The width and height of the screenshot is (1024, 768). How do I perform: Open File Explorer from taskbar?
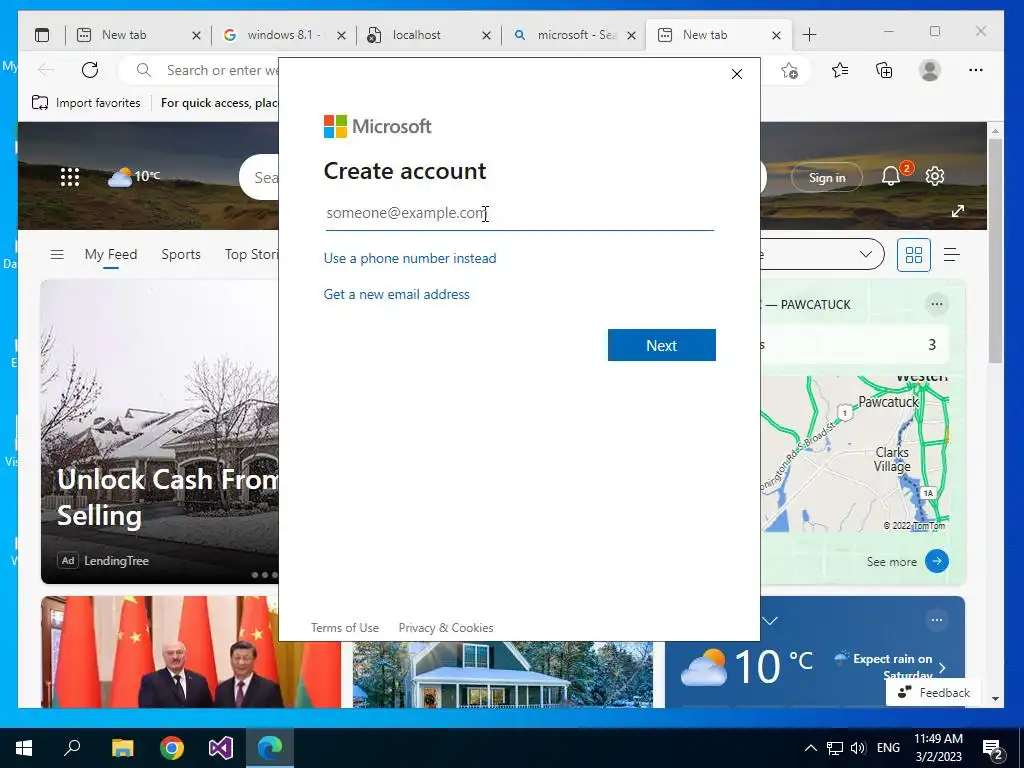point(122,748)
